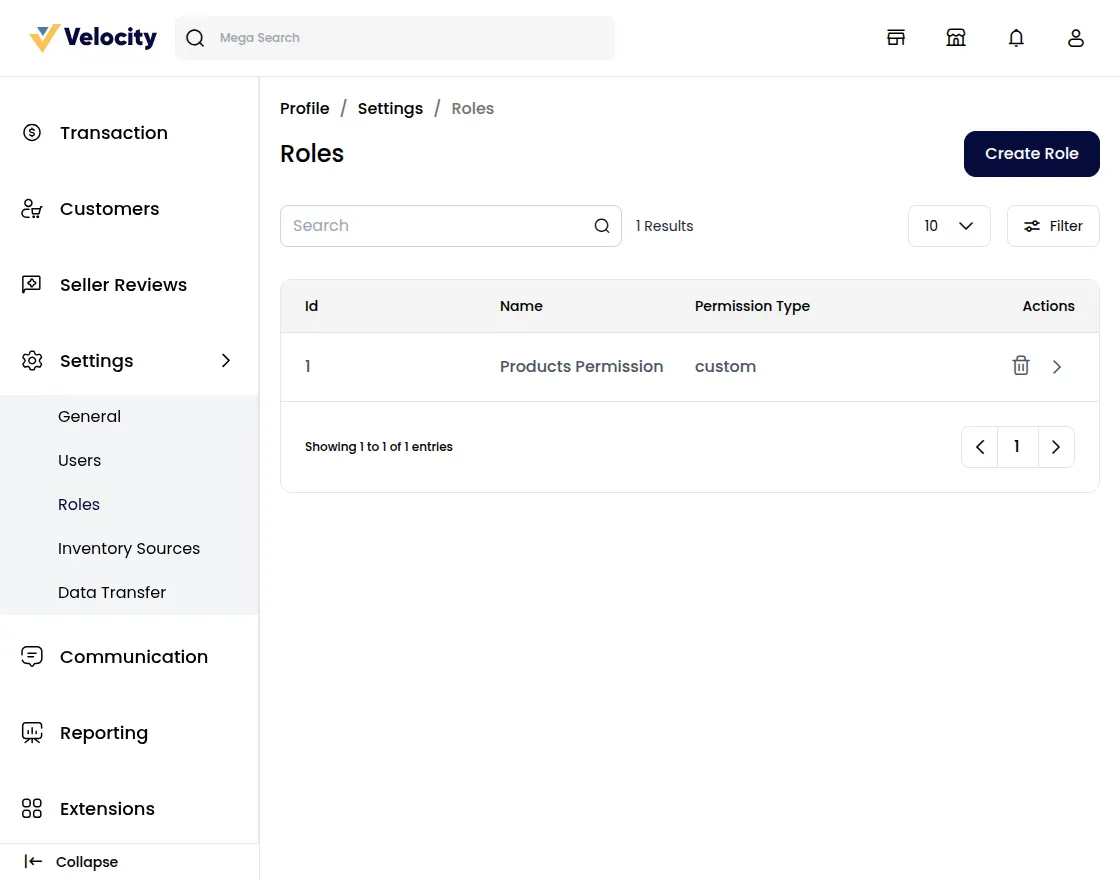This screenshot has width=1120, height=880.
Task: Open the Products Permission role details arrow
Action: (1057, 367)
